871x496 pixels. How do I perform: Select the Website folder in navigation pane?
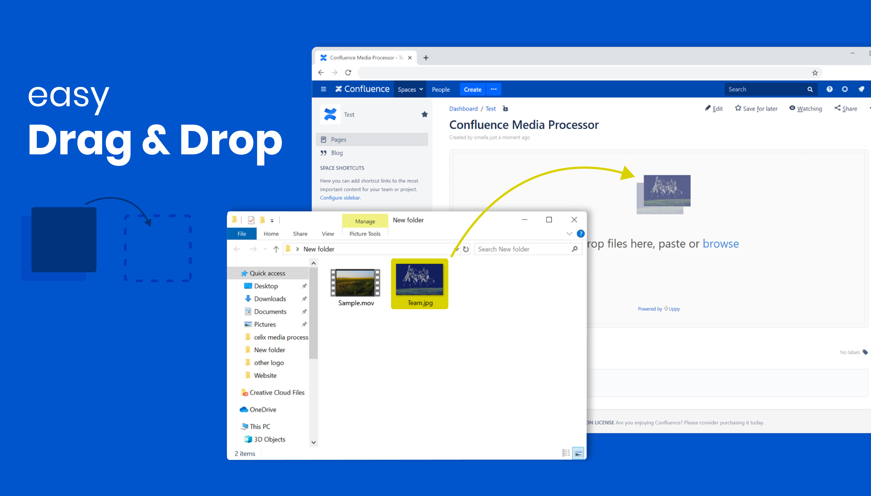[265, 375]
